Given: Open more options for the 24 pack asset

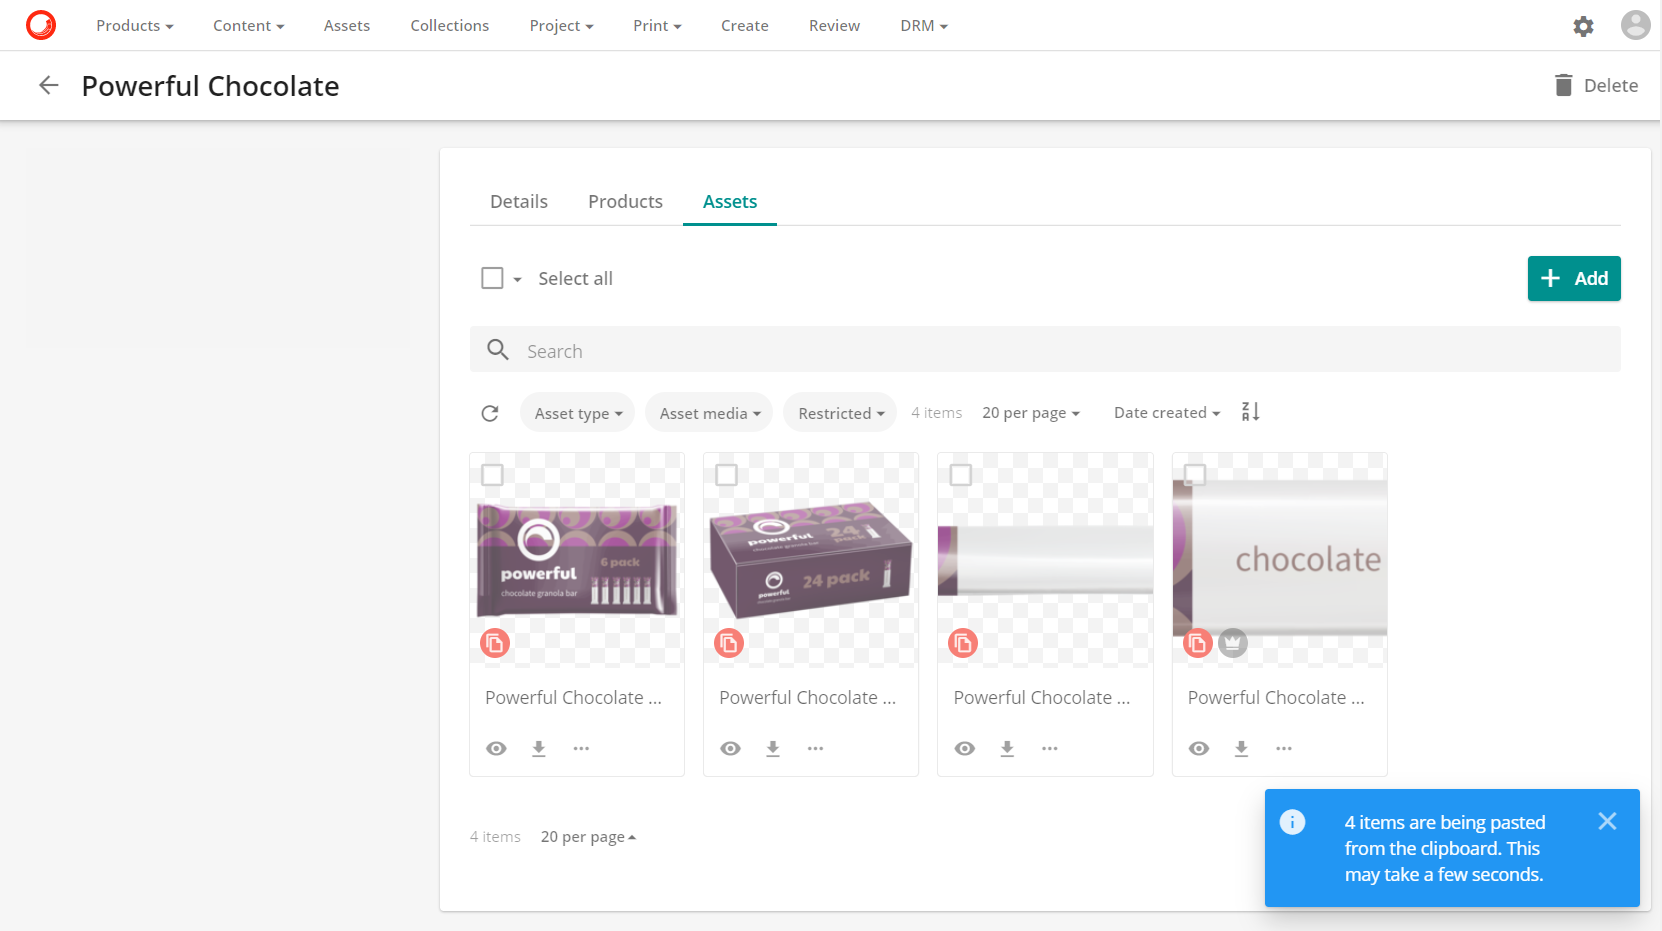Looking at the screenshot, I should (815, 748).
